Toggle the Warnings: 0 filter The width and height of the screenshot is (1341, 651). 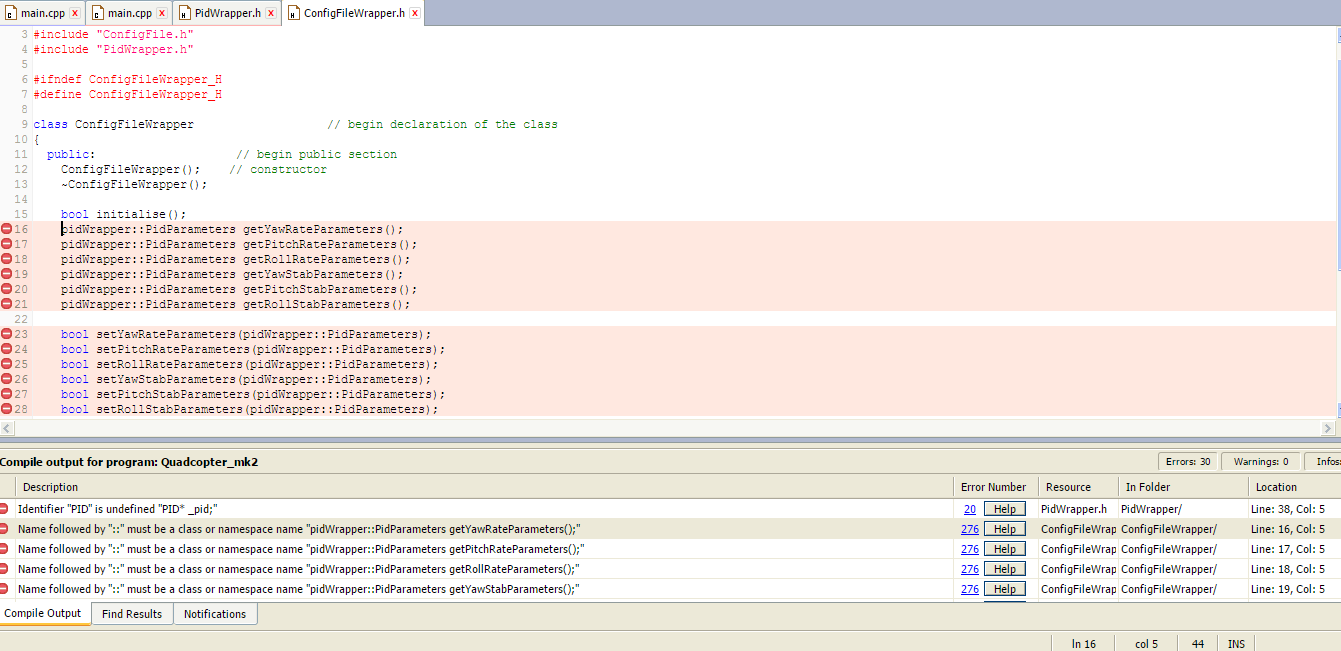pos(1259,462)
